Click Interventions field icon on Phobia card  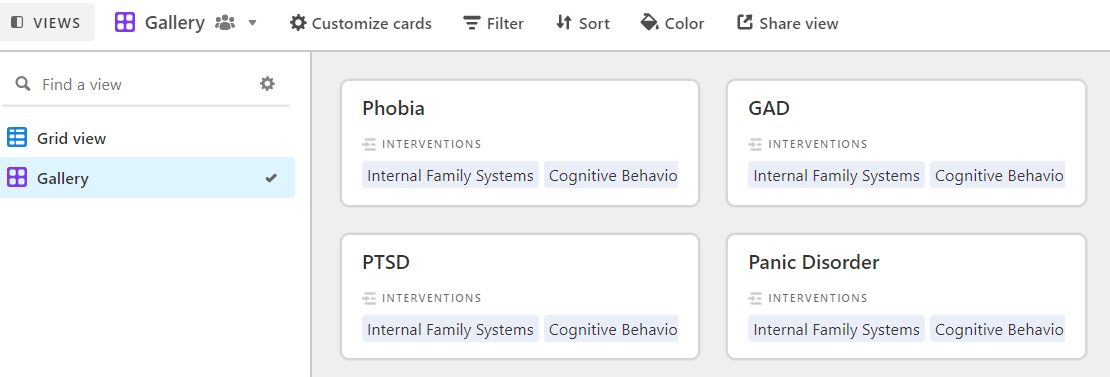point(369,144)
